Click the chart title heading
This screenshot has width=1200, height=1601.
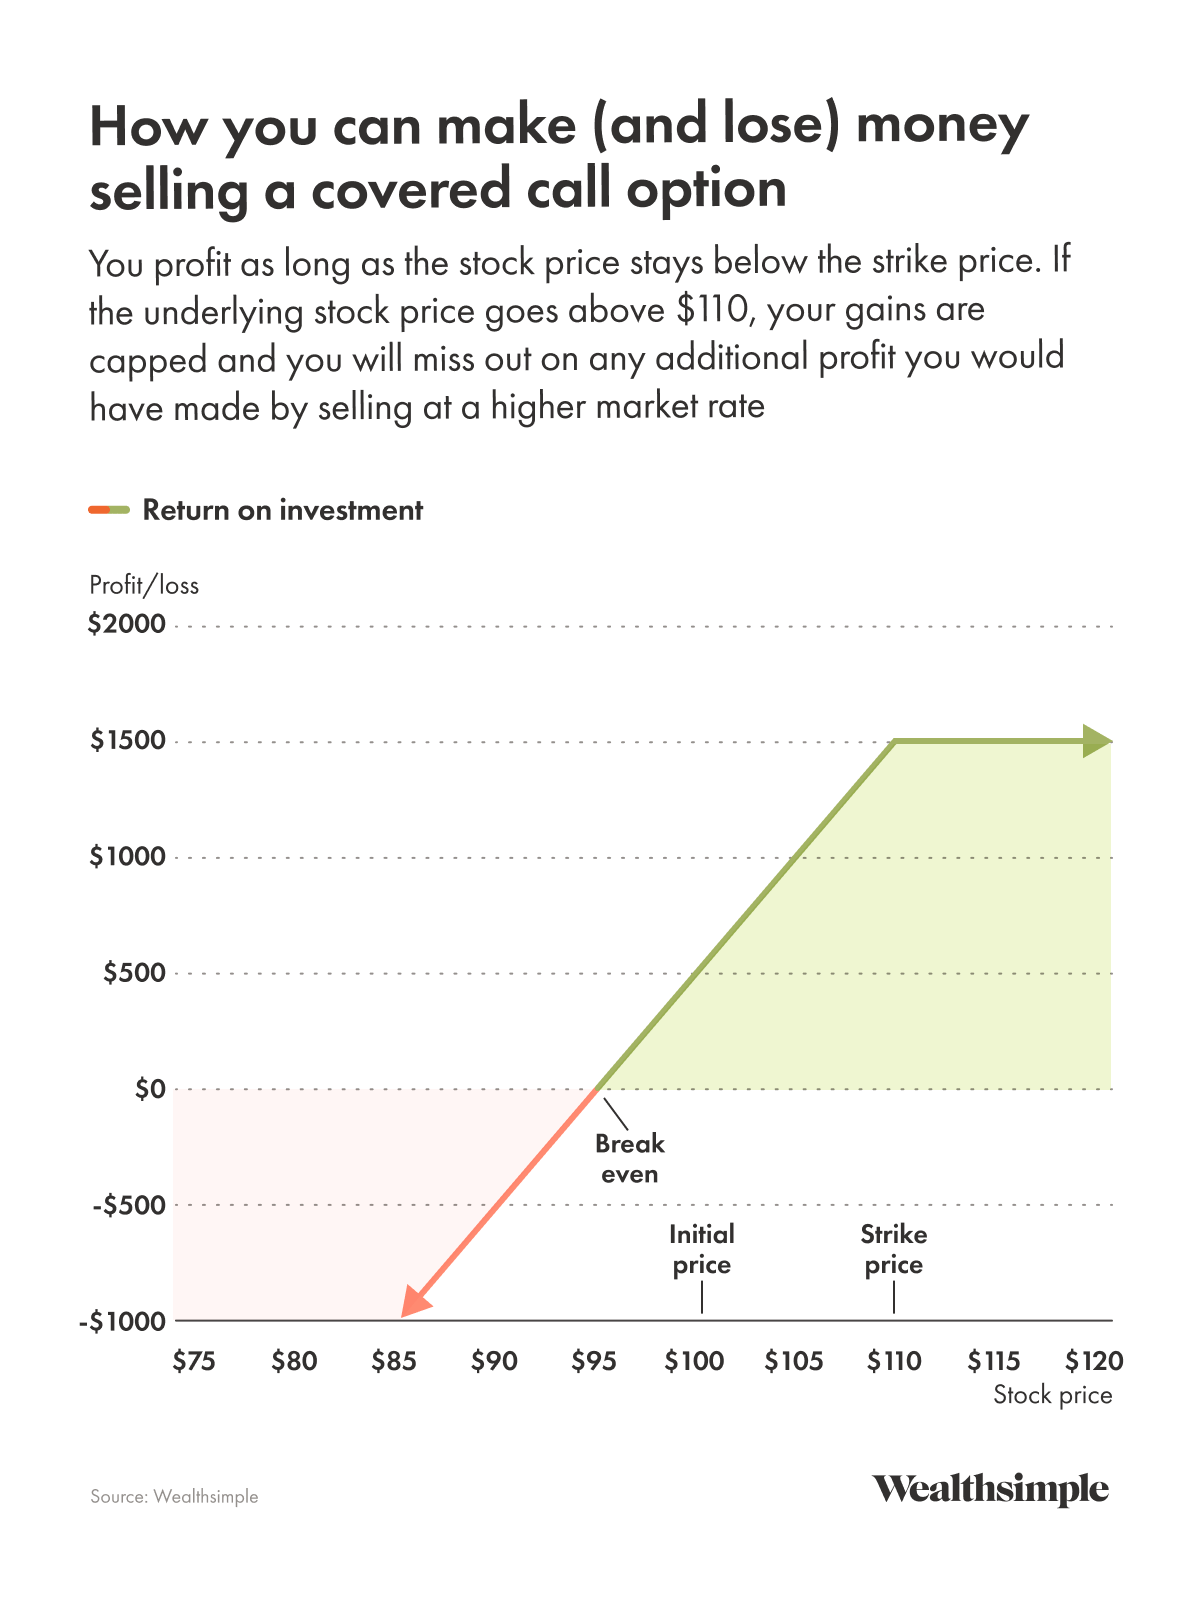pos(558,157)
